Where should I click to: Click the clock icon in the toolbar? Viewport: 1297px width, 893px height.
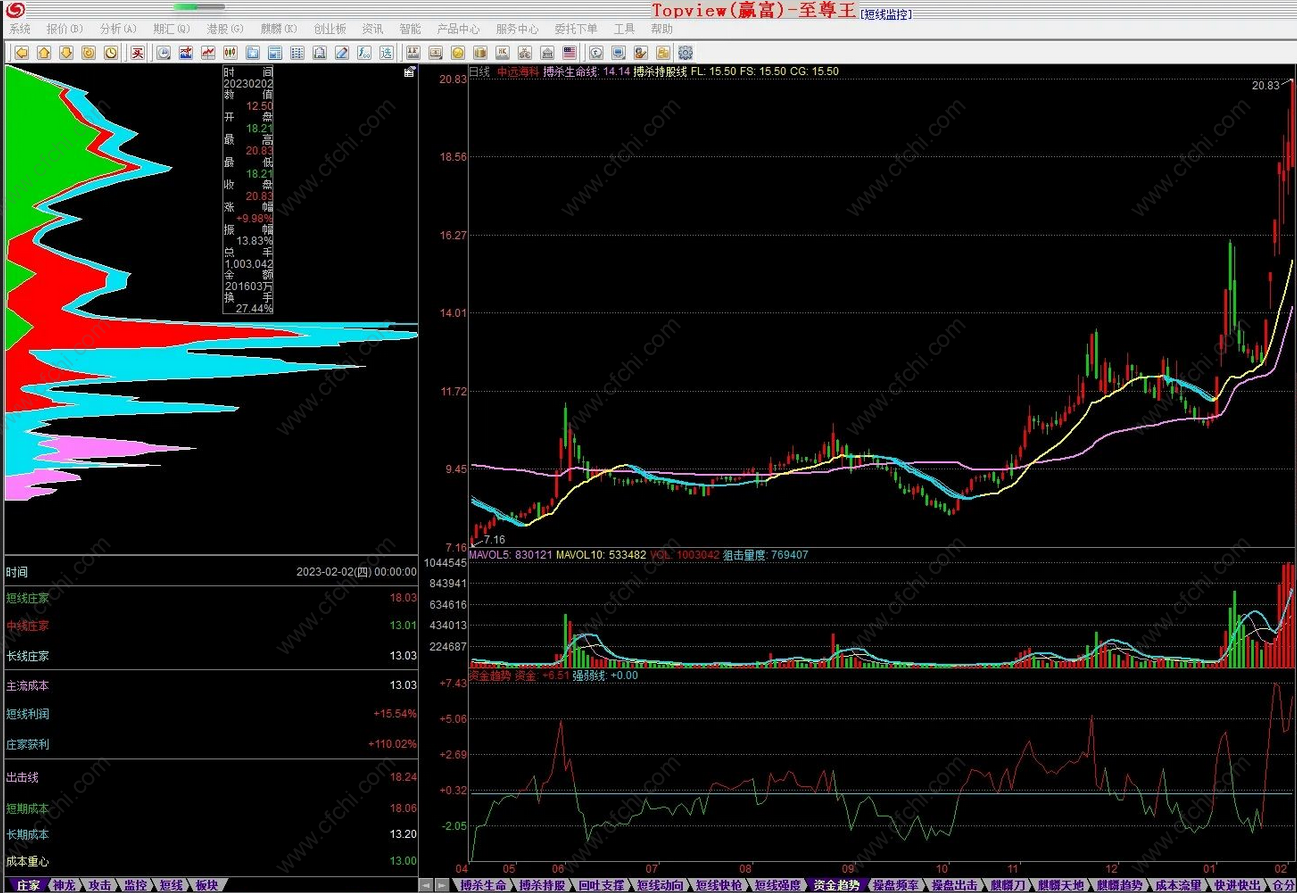pyautogui.click(x=111, y=52)
